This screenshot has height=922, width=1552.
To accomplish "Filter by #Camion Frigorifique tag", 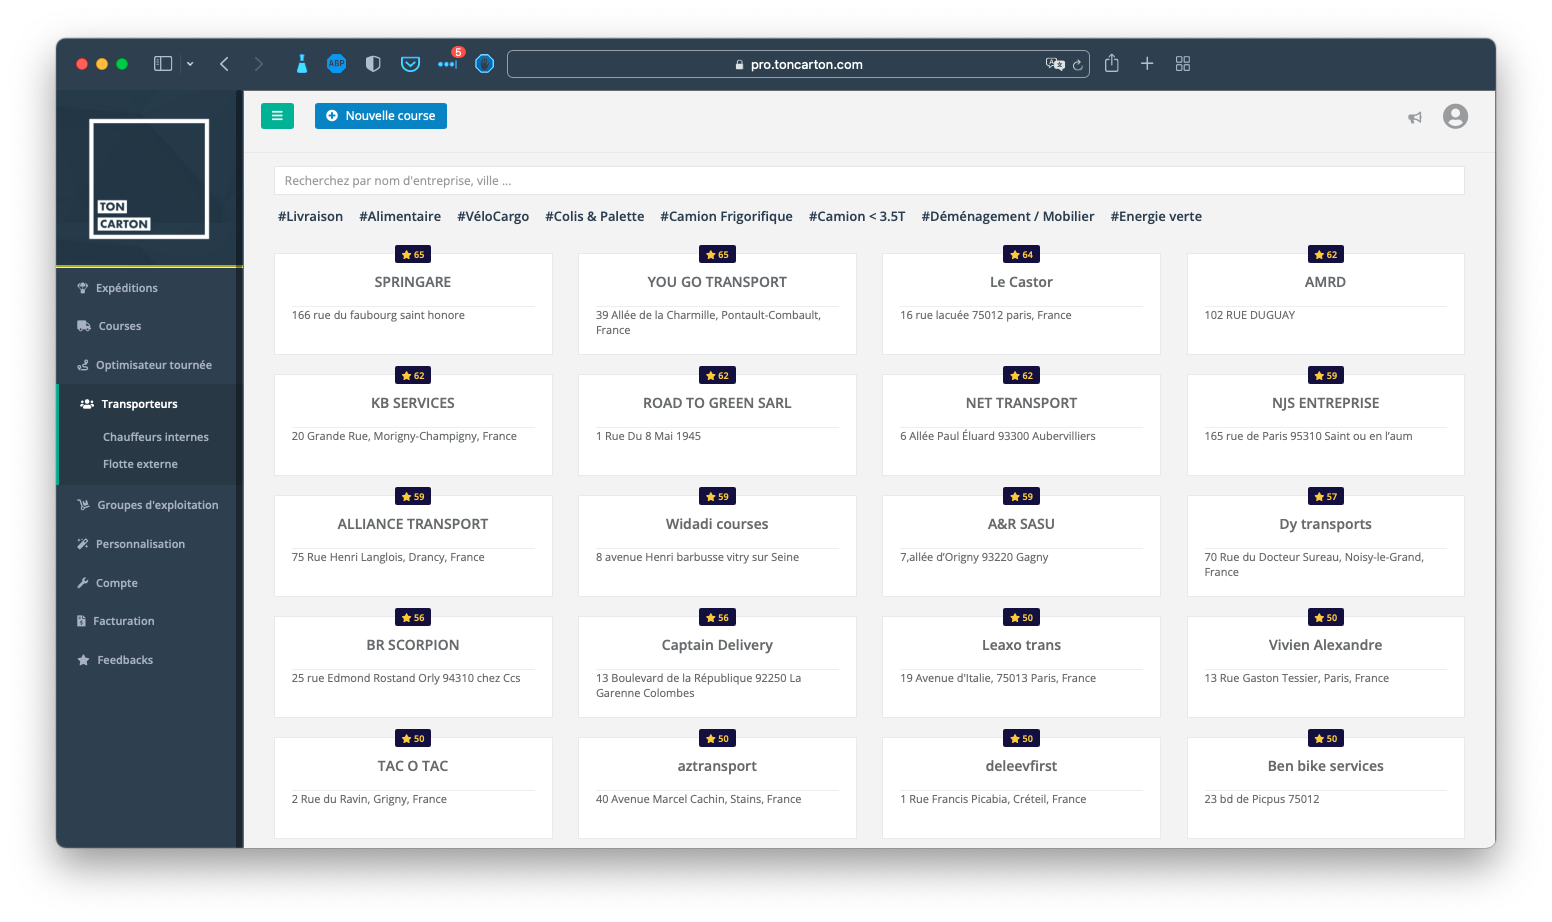I will coord(726,216).
